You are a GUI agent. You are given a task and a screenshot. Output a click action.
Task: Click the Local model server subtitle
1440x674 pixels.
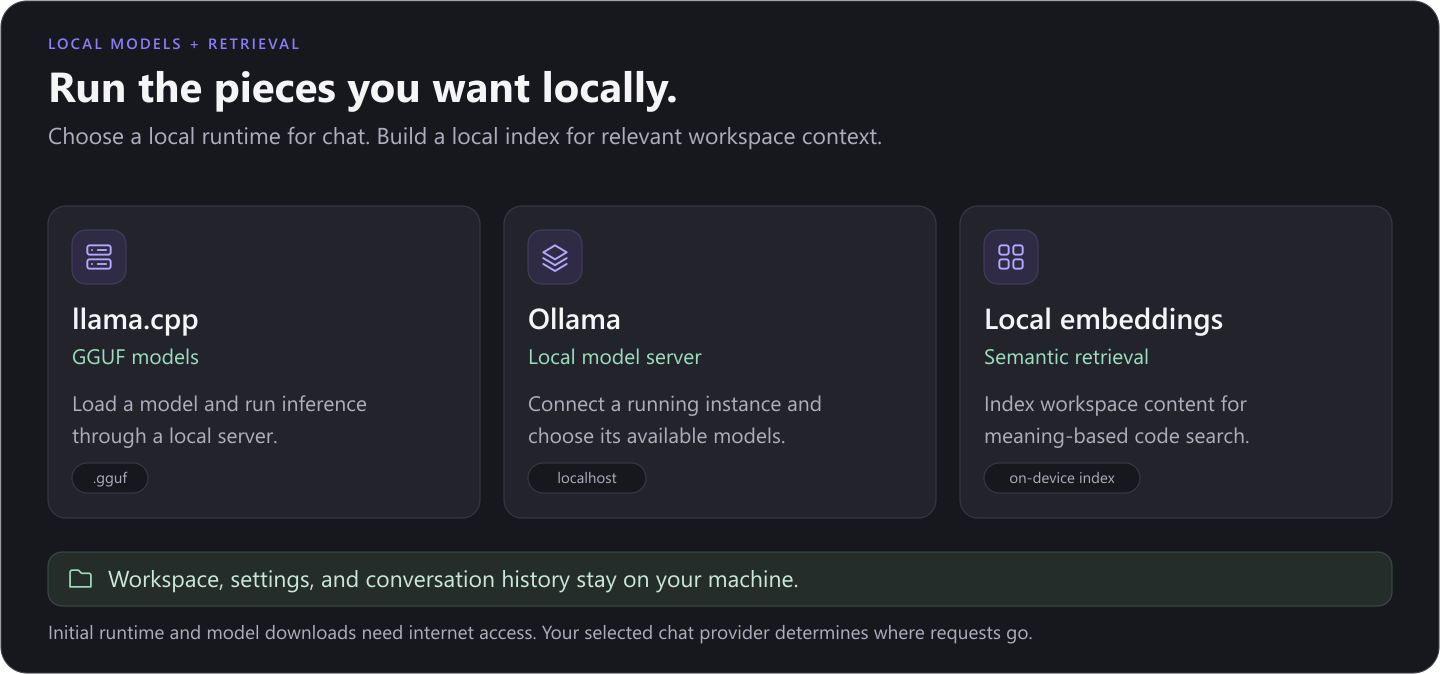click(x=615, y=357)
